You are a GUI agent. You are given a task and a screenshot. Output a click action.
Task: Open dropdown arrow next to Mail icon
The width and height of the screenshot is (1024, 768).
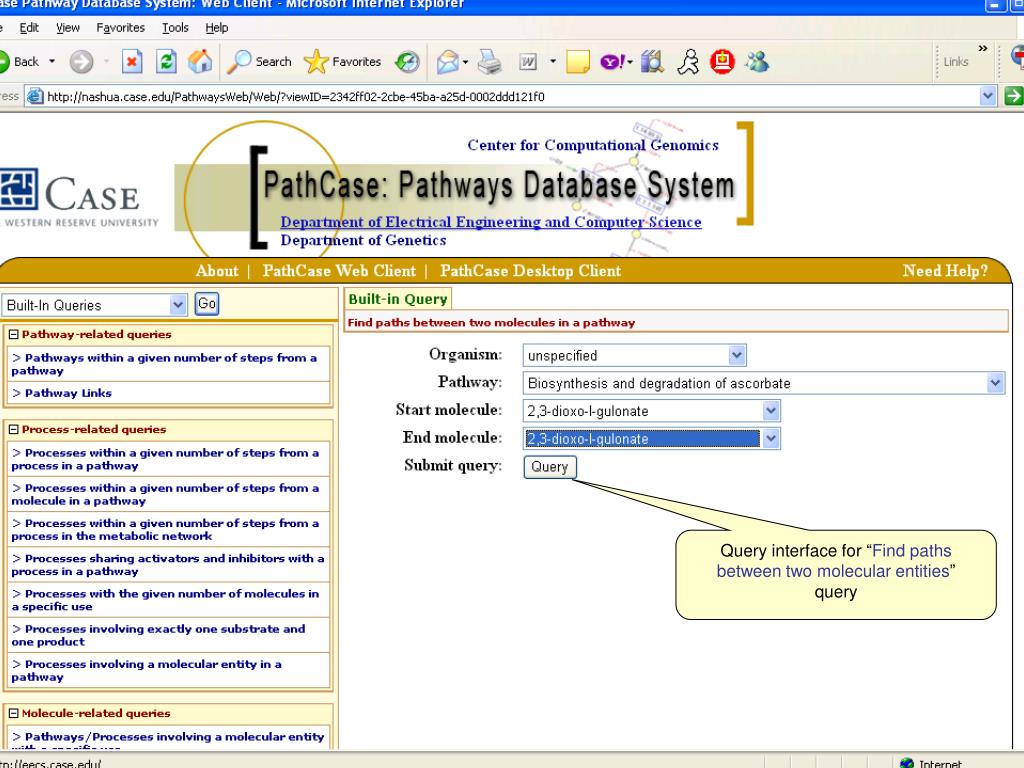(x=466, y=62)
